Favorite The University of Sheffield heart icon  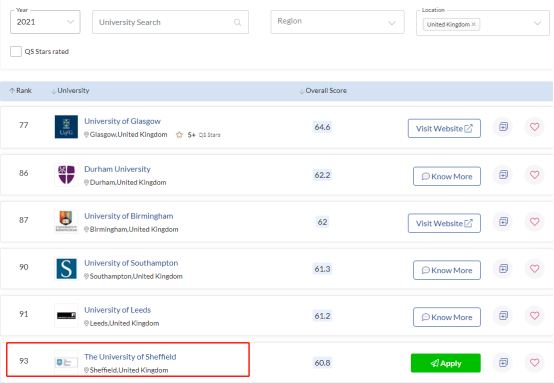pyautogui.click(x=535, y=363)
